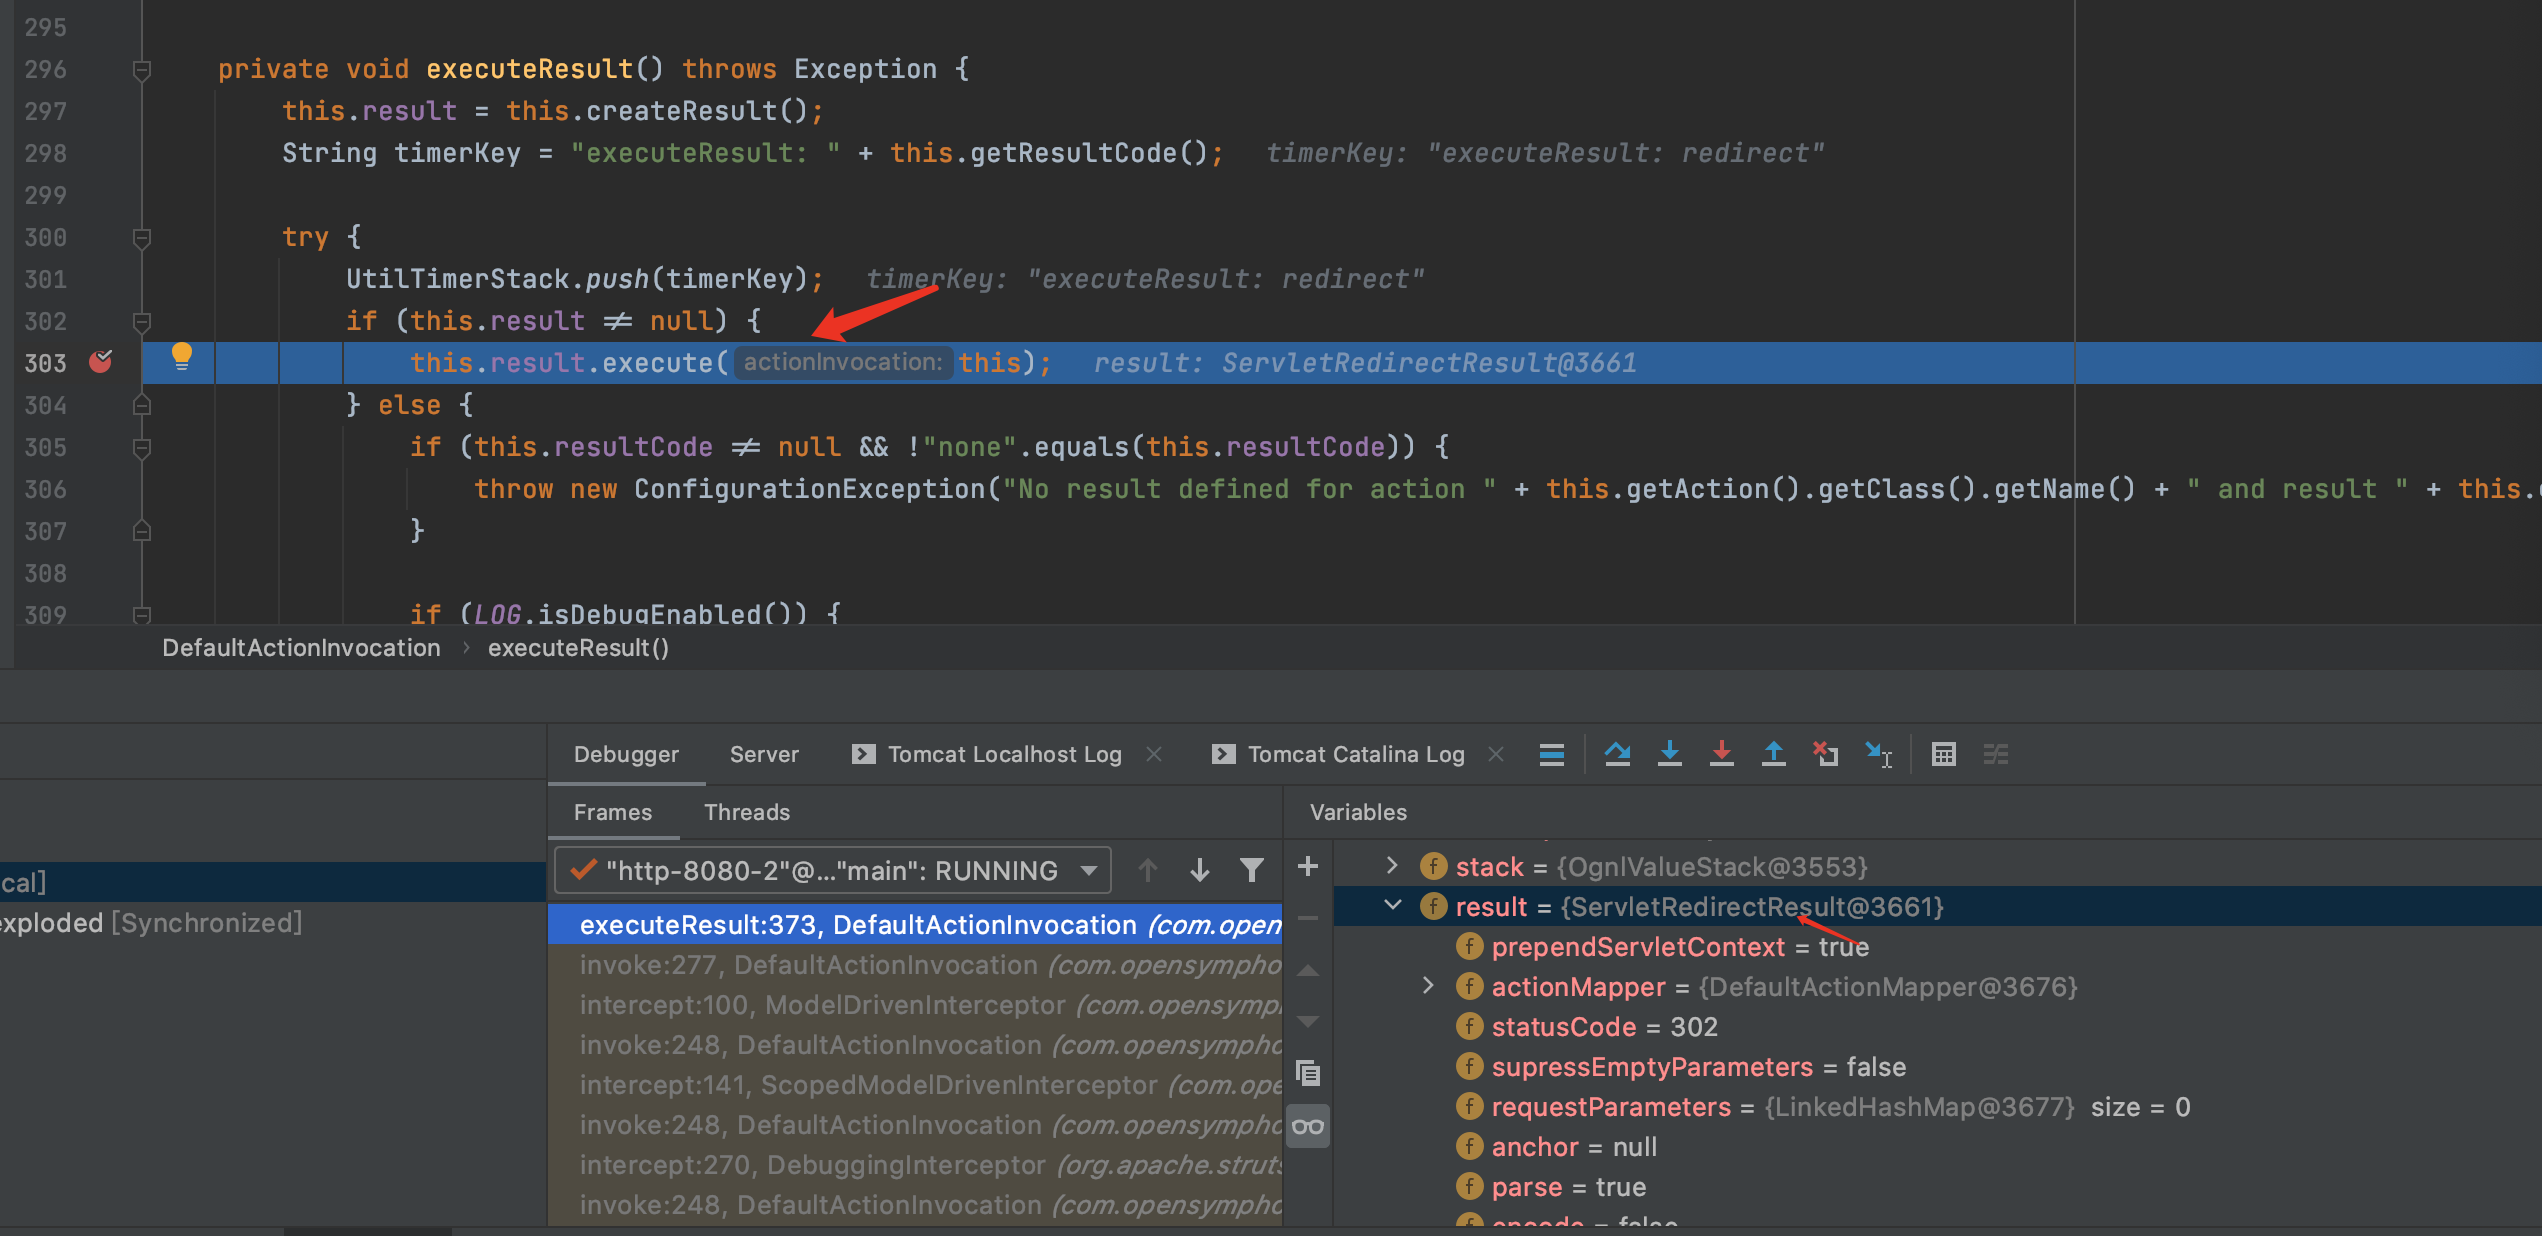
Task: Select the executeResult:373 stack frame
Action: point(915,925)
